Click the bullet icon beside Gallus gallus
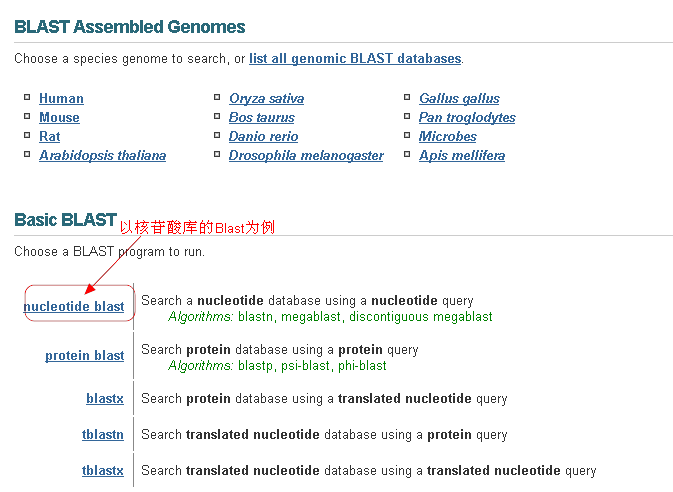673x492 pixels. point(408,98)
